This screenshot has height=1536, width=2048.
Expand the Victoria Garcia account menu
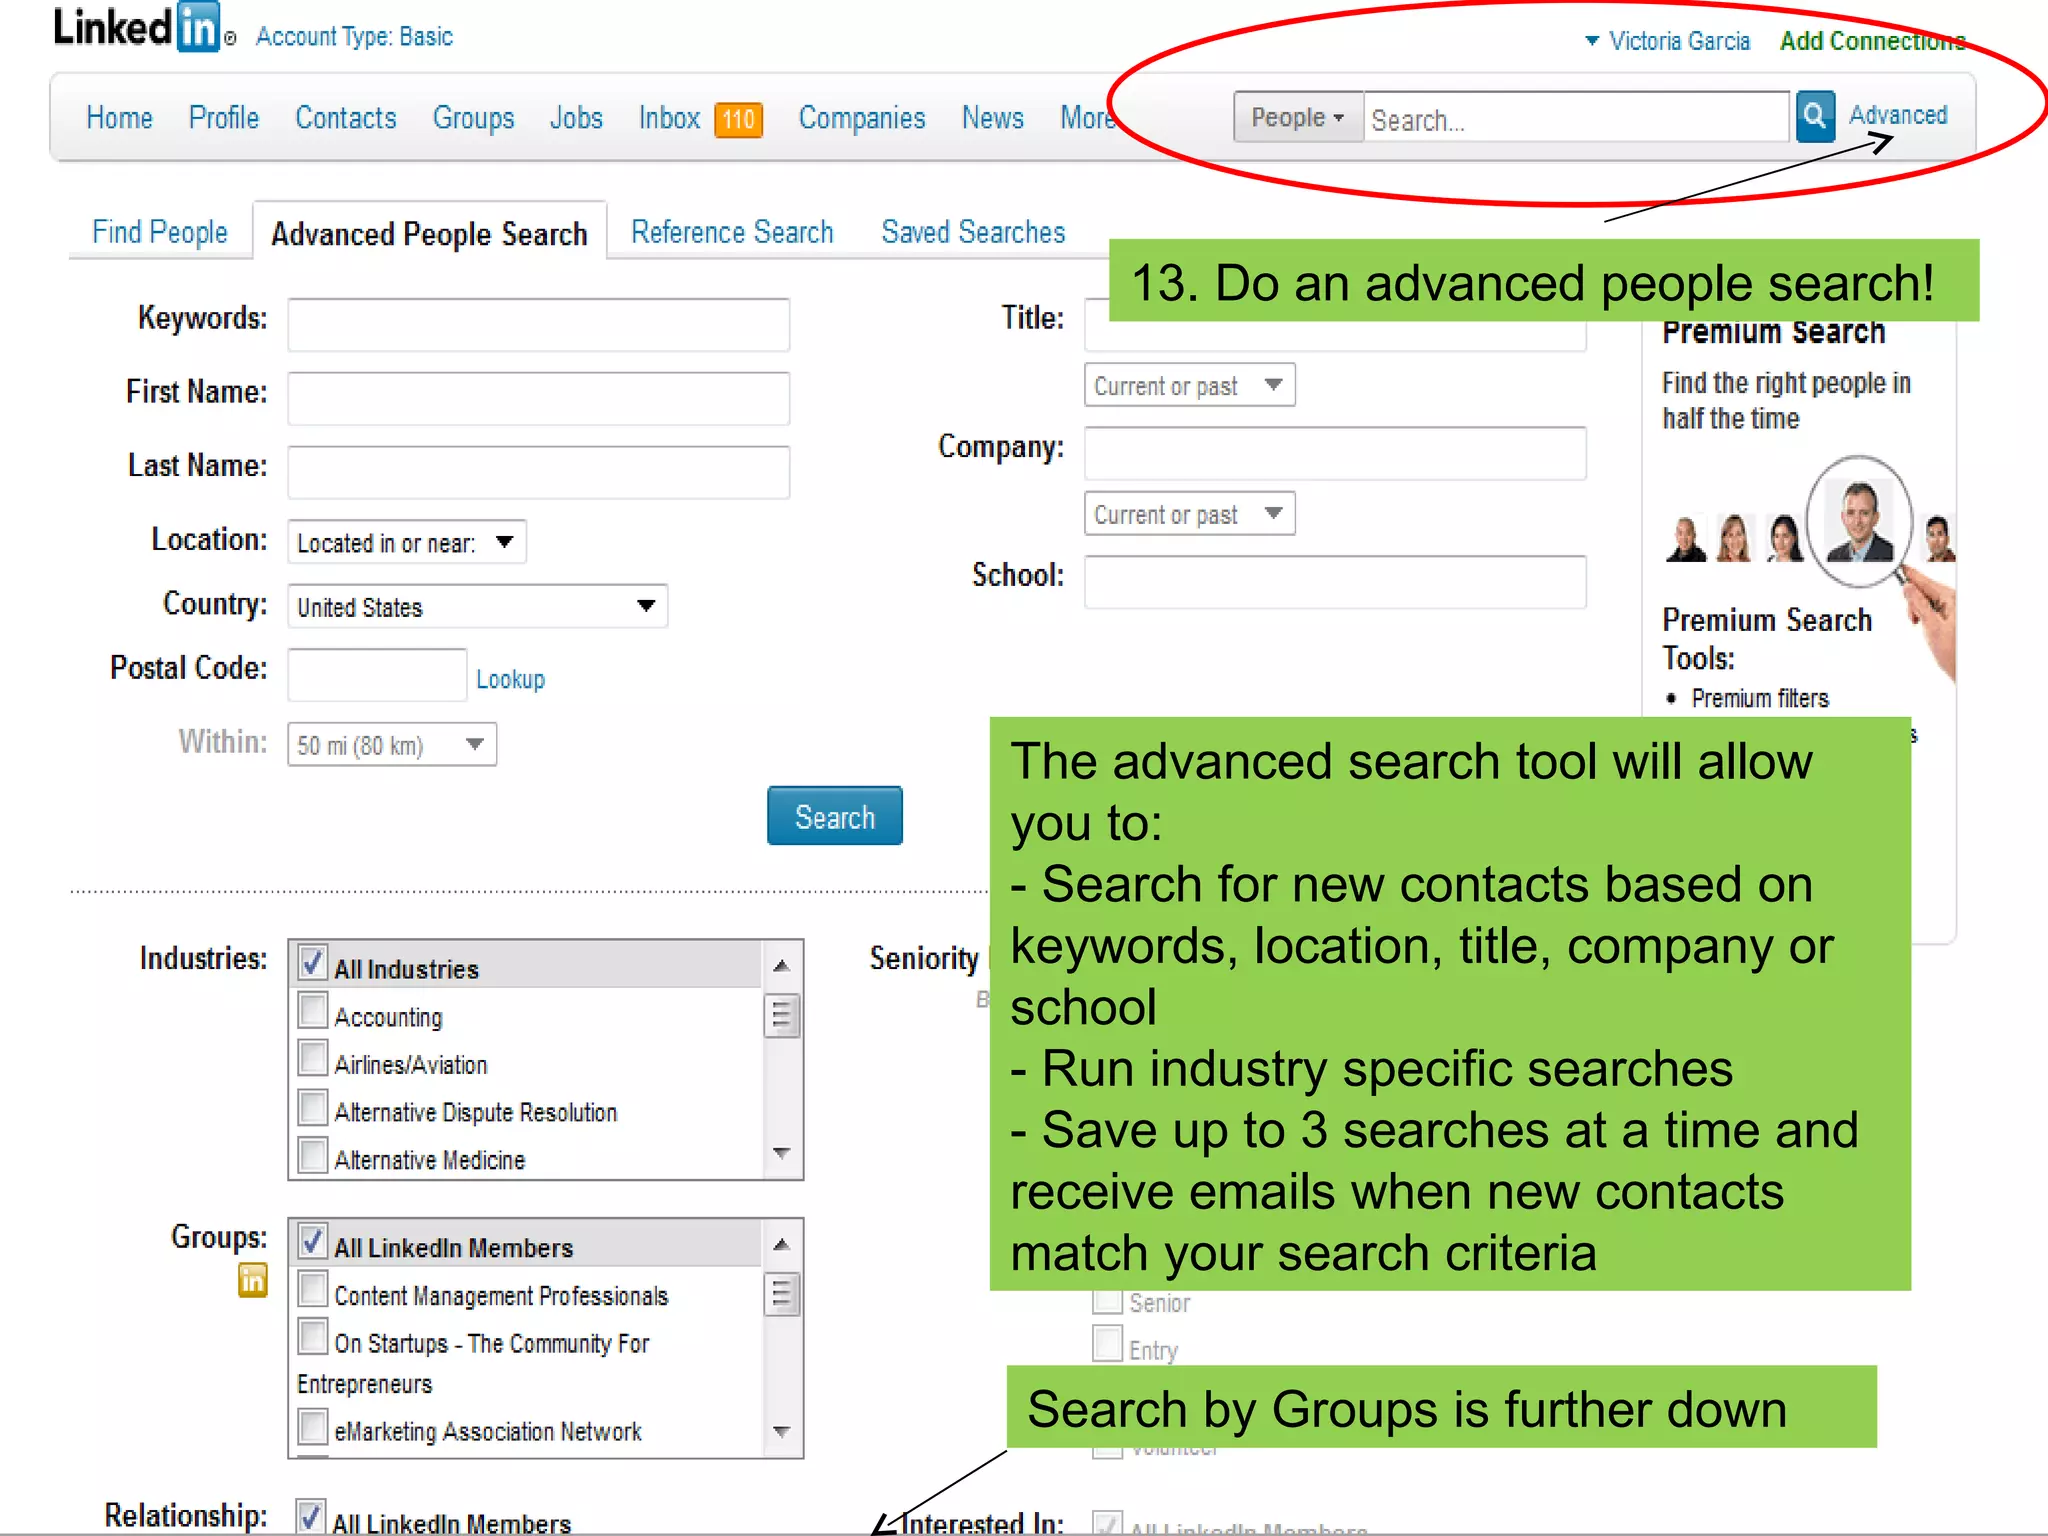click(1668, 41)
